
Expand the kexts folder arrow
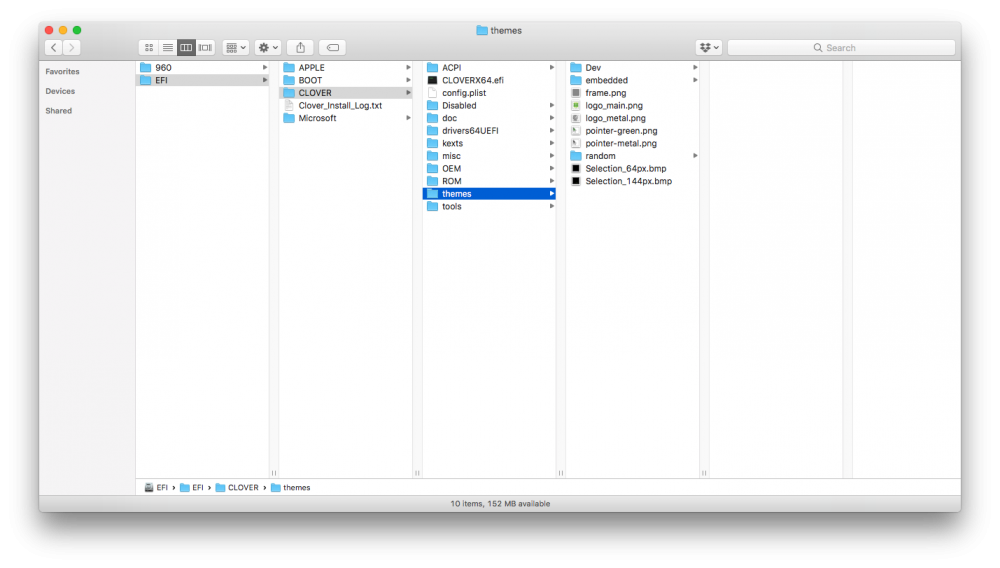[552, 143]
